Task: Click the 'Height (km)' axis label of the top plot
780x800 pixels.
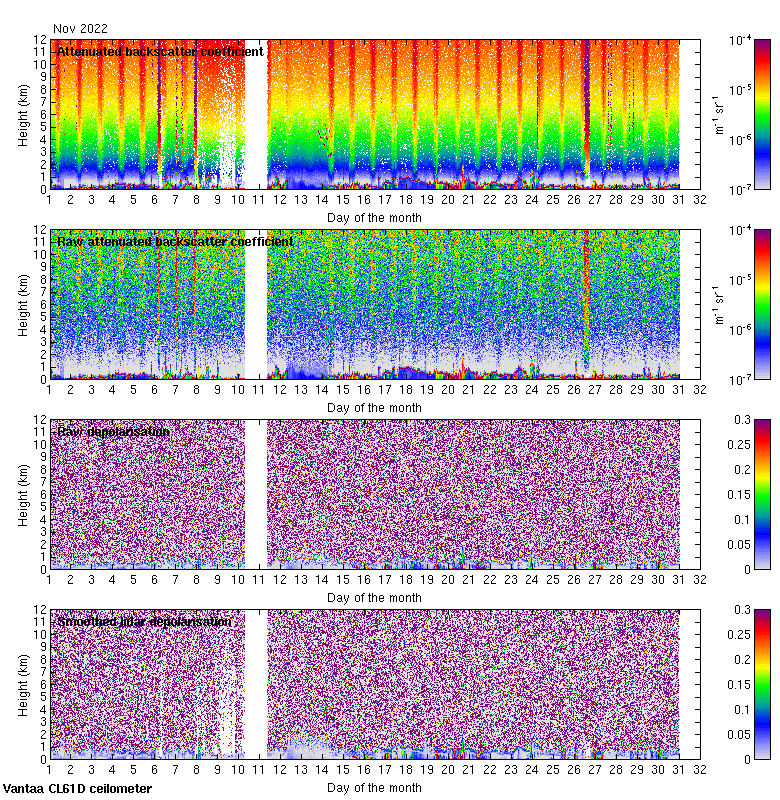Action: tap(24, 114)
